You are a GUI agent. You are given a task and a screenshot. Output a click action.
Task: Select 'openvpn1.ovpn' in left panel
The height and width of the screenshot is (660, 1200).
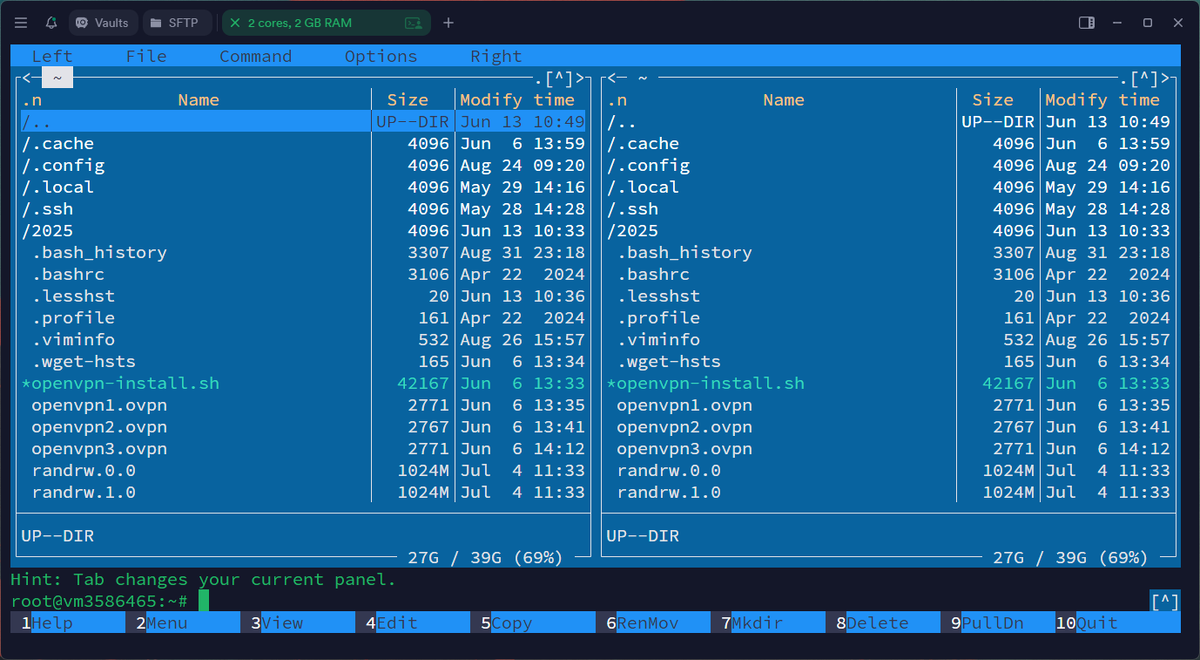pos(303,406)
